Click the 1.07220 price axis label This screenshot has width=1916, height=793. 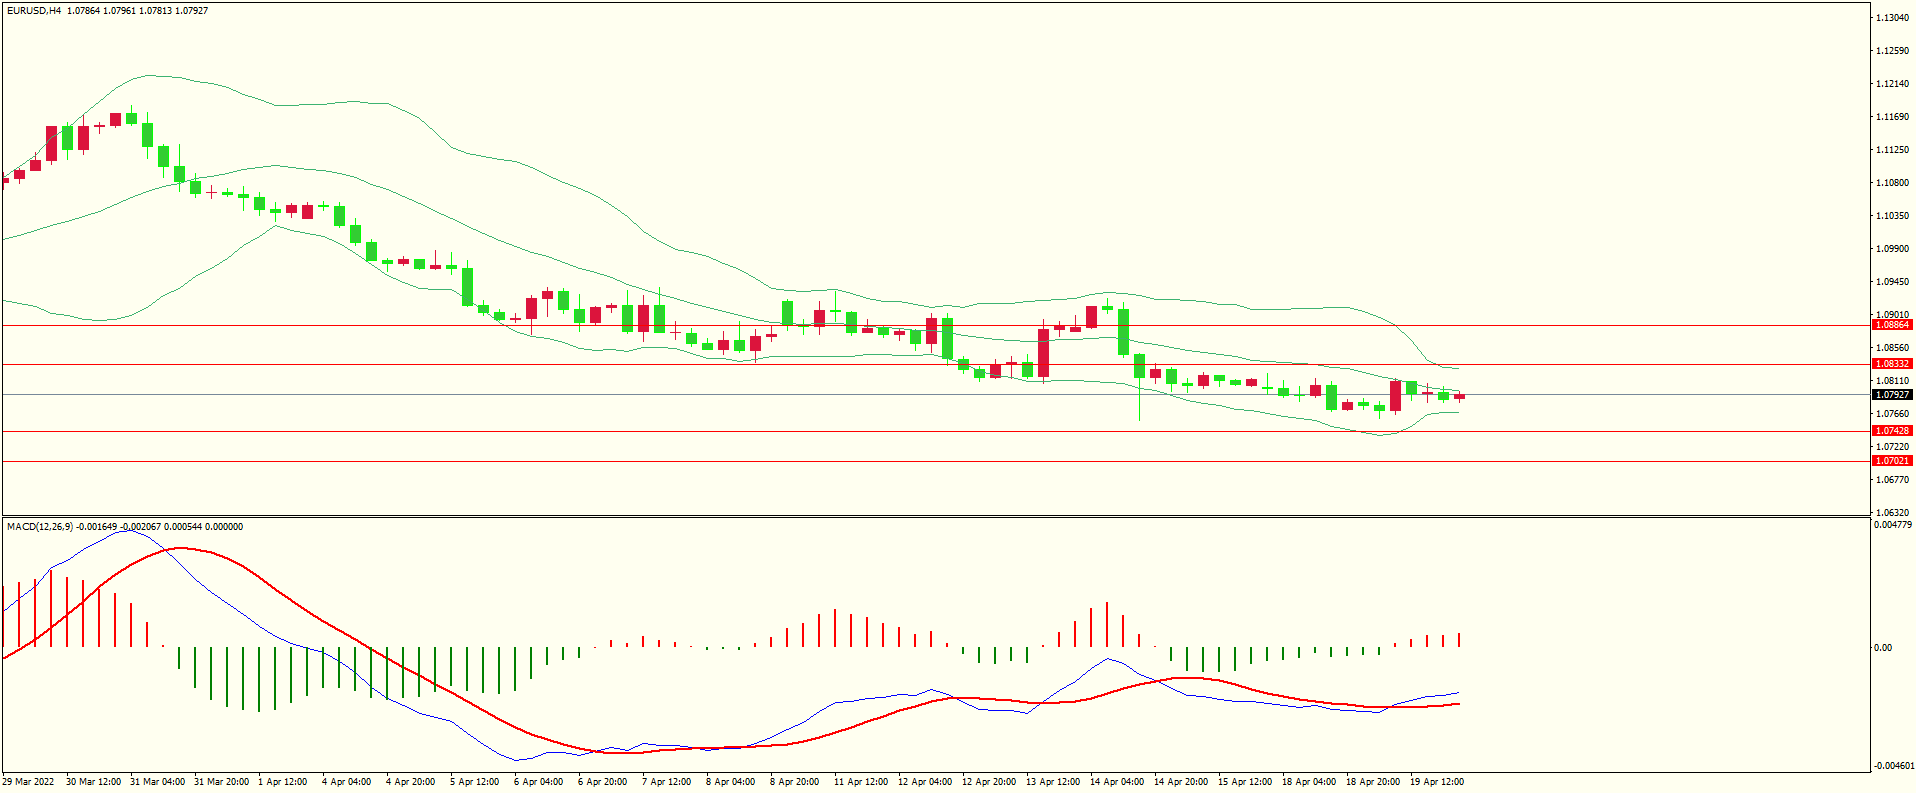[1893, 447]
